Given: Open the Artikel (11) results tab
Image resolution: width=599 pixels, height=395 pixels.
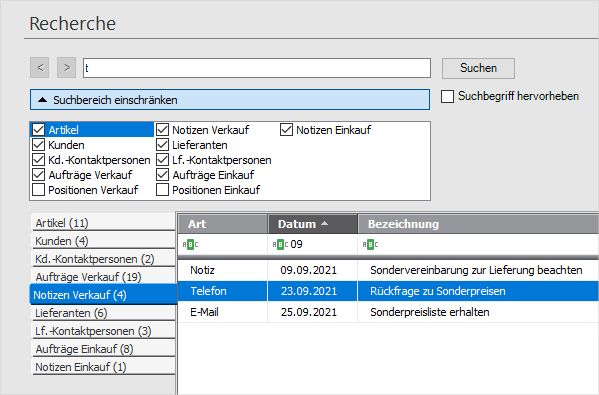Looking at the screenshot, I should pyautogui.click(x=104, y=223).
